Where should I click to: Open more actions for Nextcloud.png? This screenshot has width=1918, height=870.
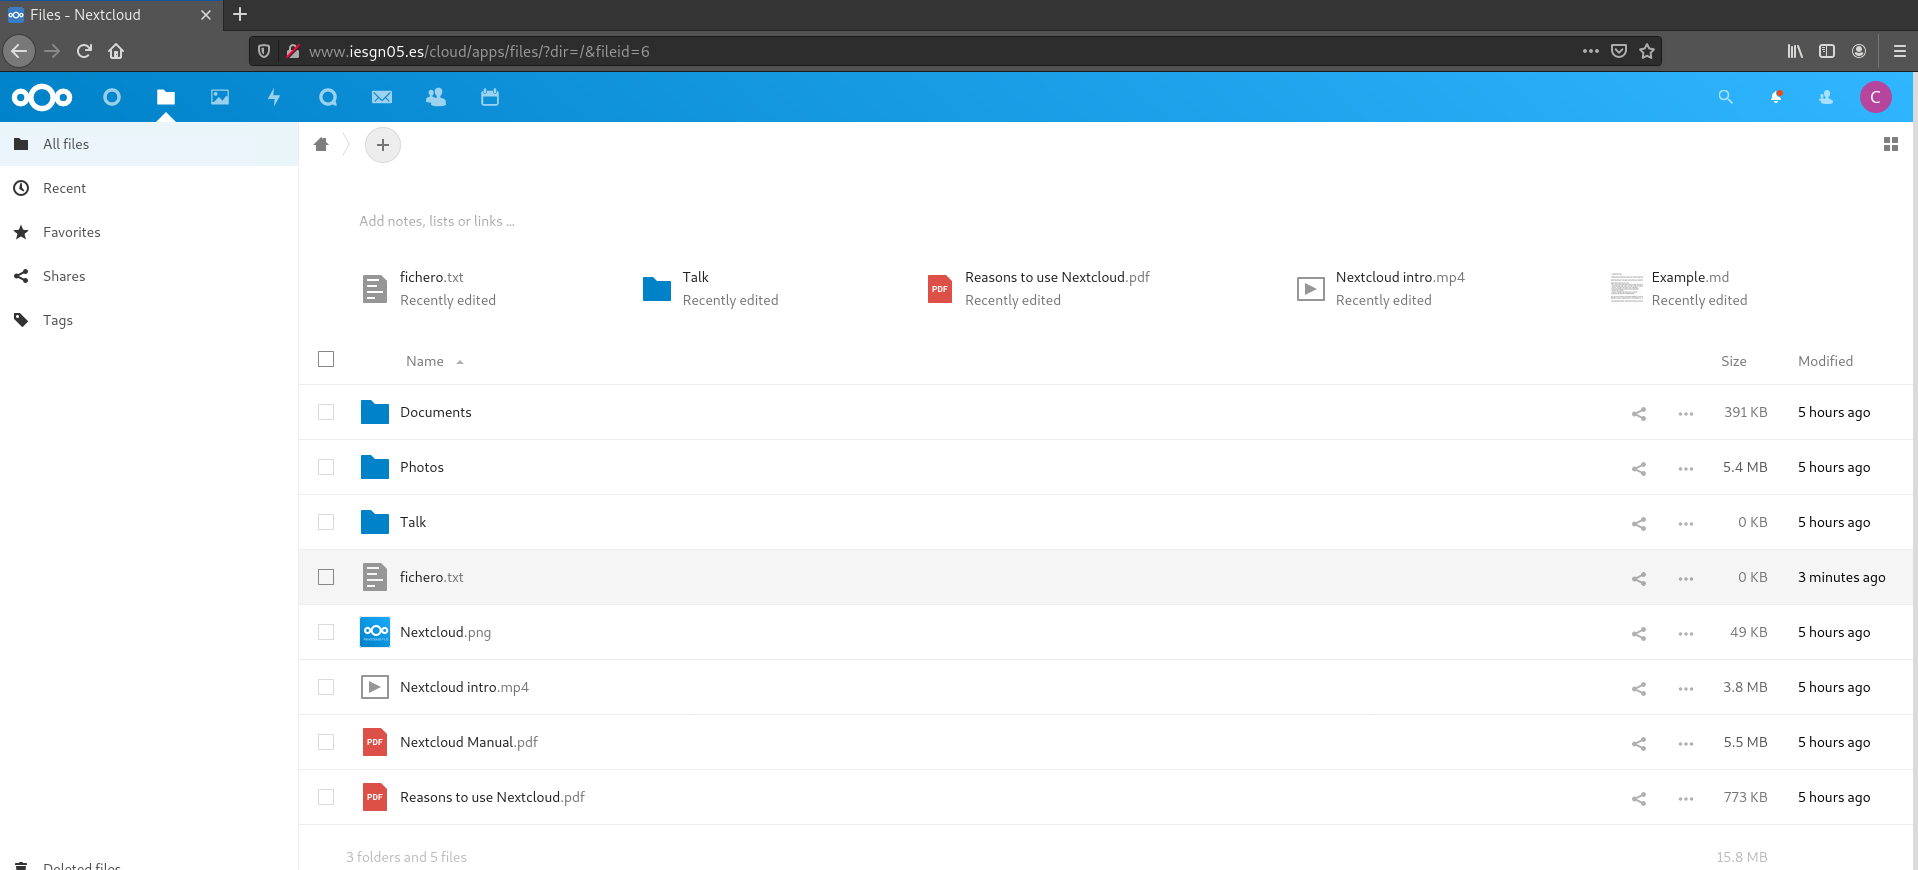1686,633
